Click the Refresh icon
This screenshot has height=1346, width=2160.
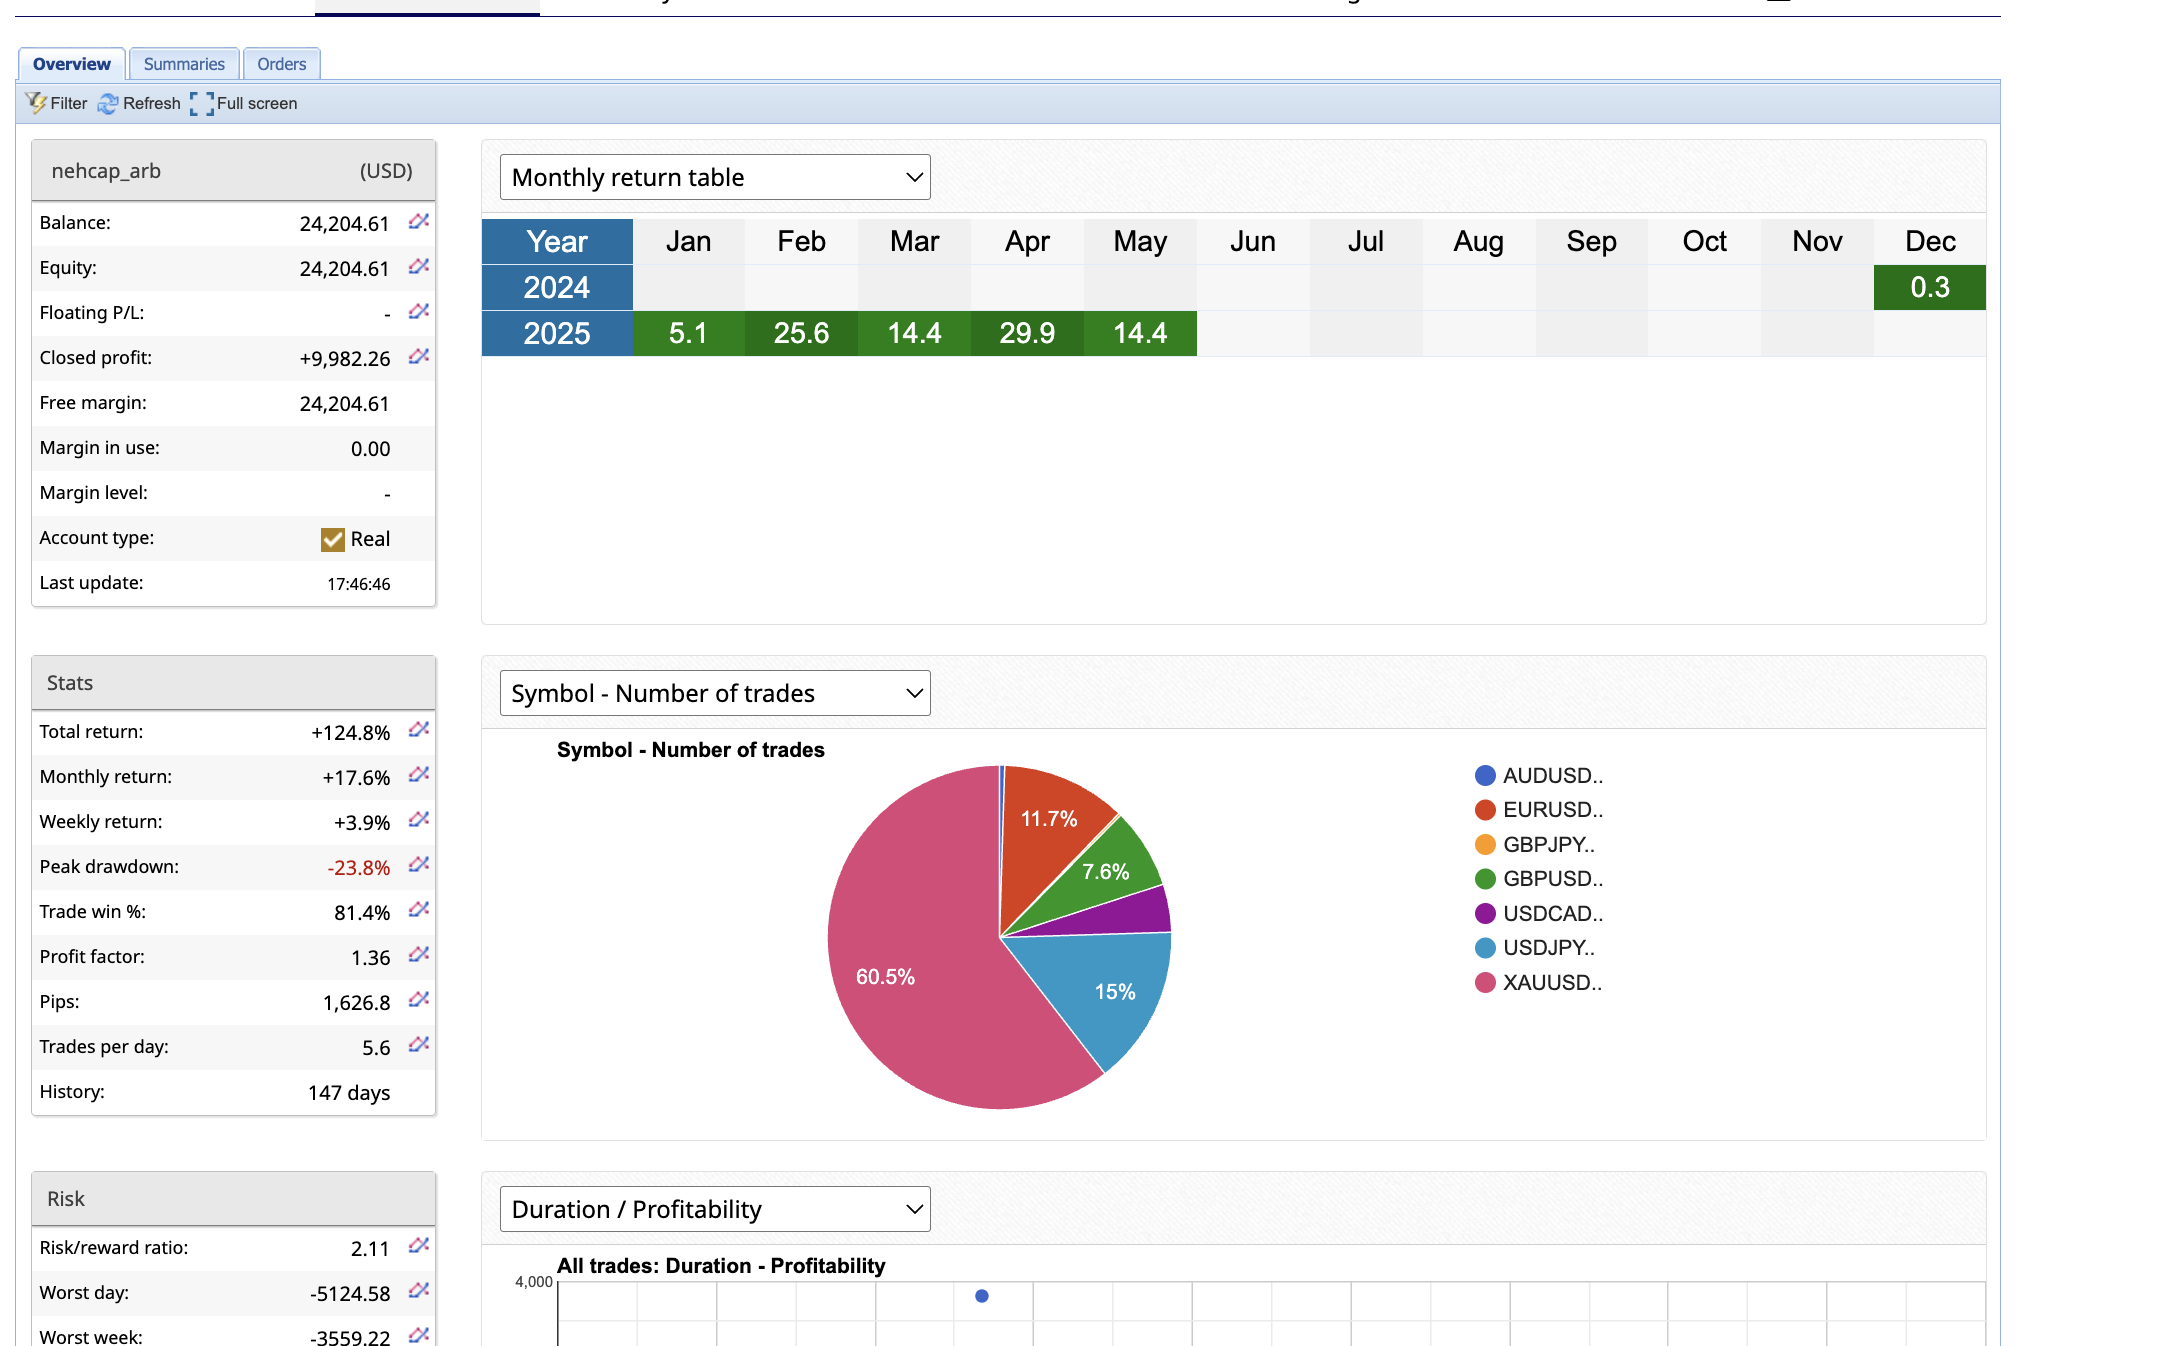tap(108, 103)
